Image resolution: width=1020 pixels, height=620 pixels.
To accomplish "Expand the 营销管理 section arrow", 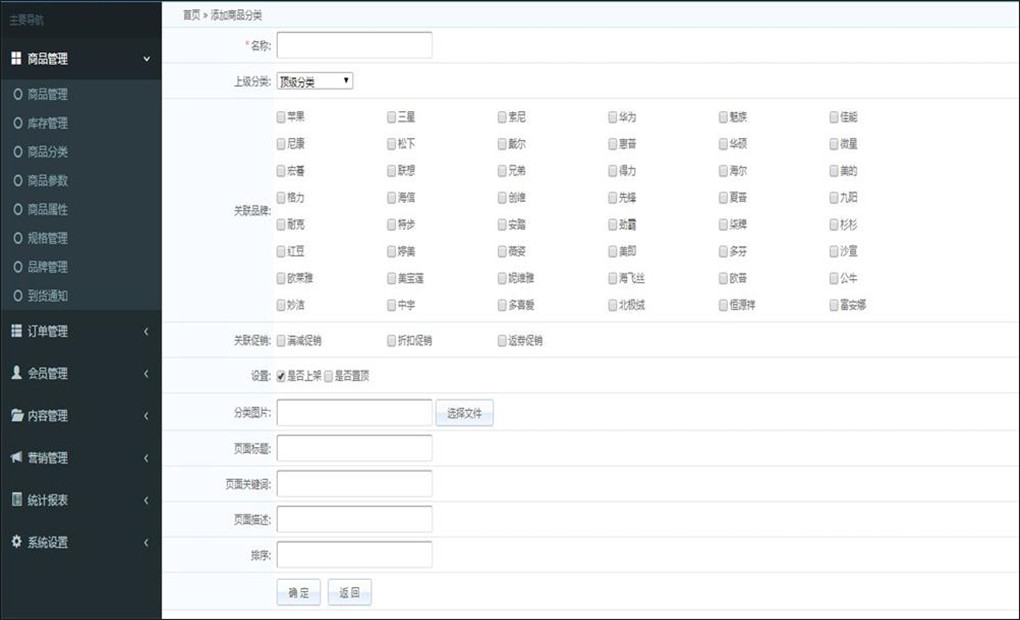I will [x=146, y=458].
